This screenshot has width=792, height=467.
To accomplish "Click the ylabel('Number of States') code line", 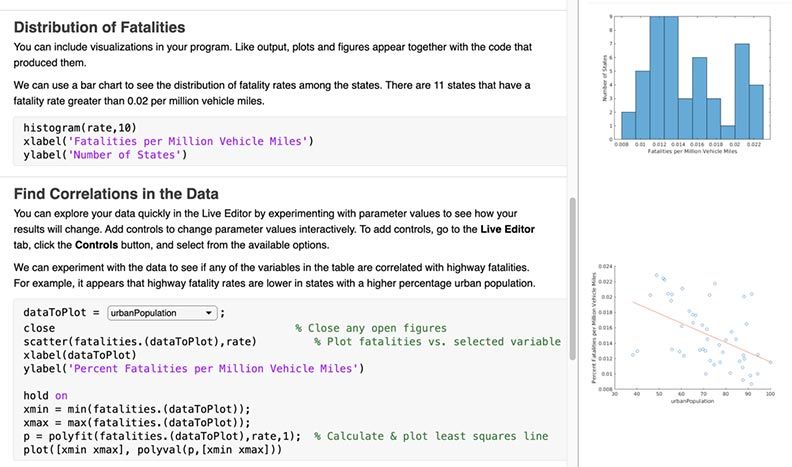I will point(105,155).
